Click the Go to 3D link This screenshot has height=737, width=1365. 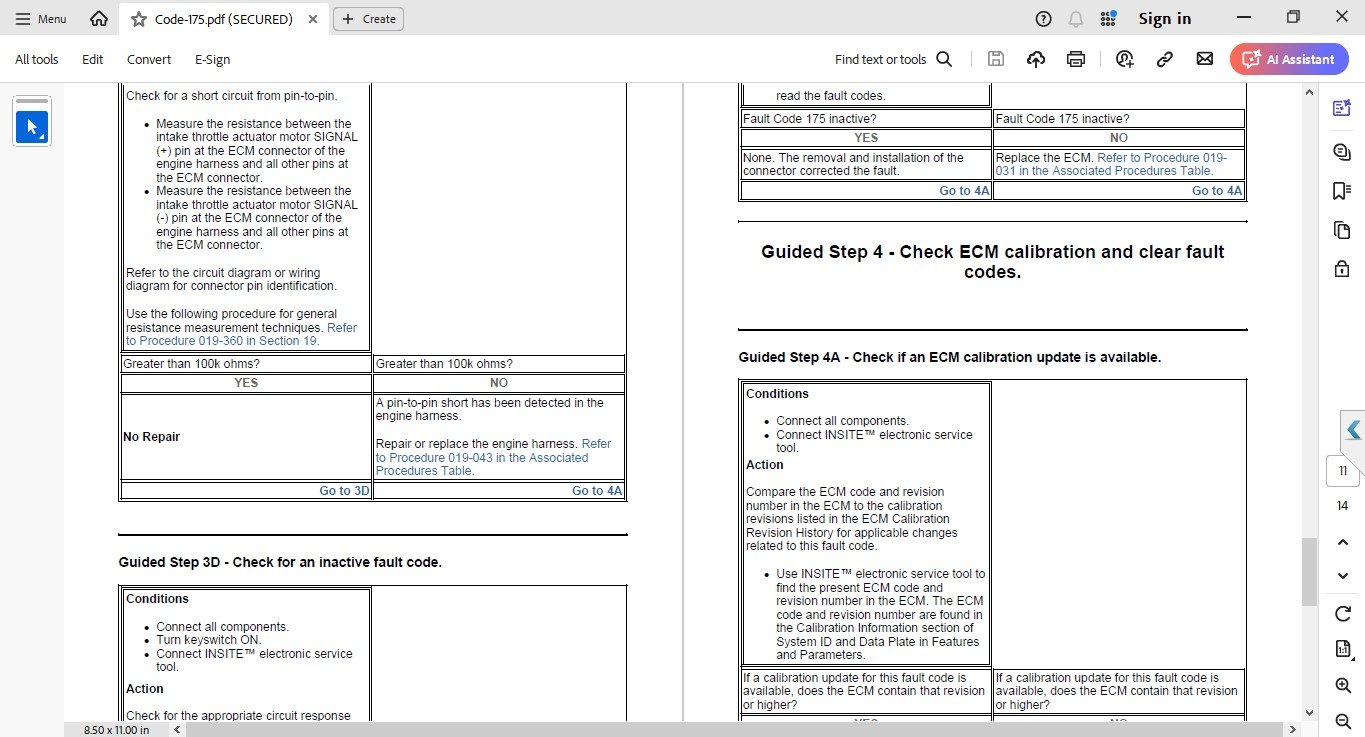[344, 491]
